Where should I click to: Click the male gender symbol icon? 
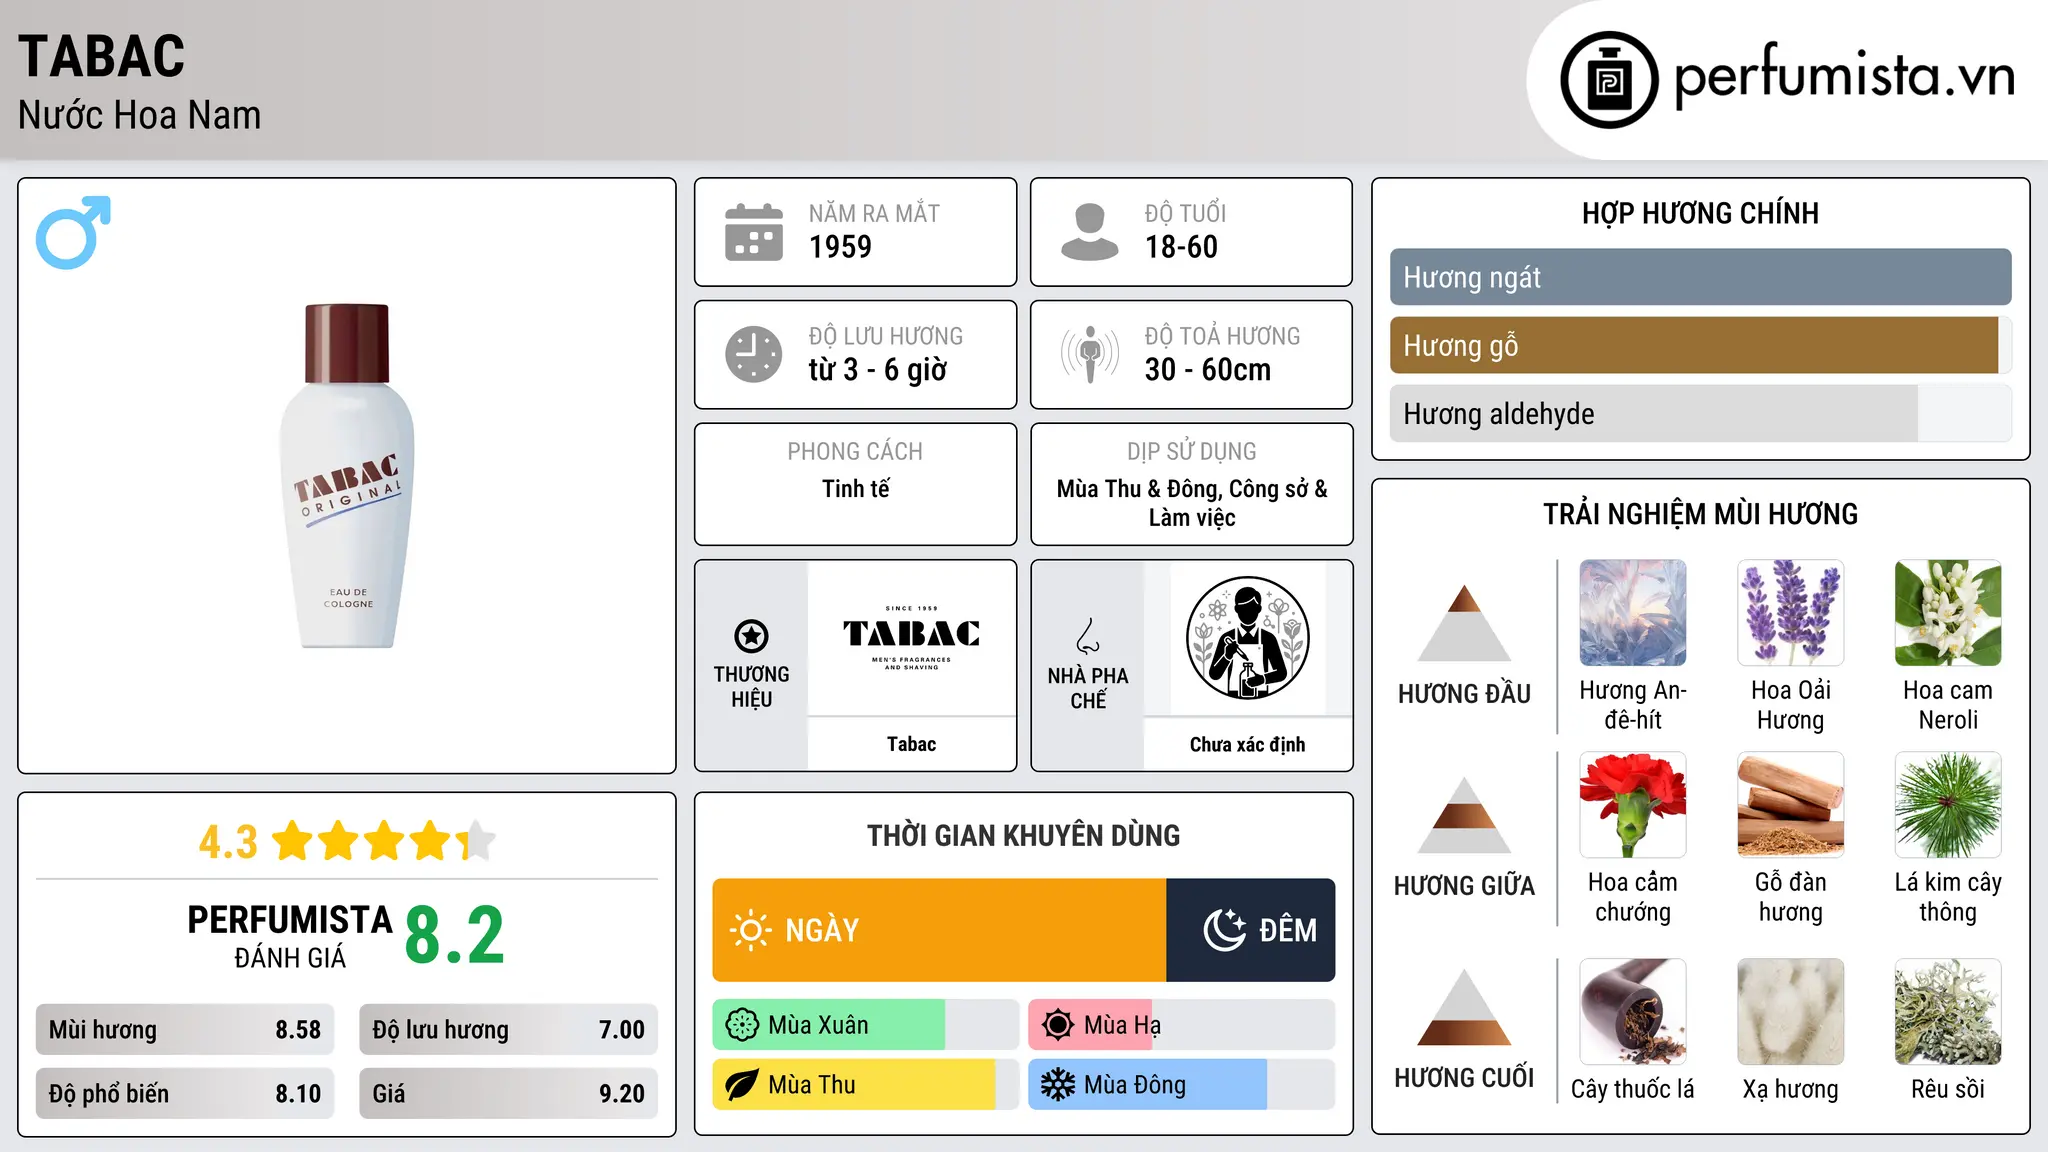(73, 232)
